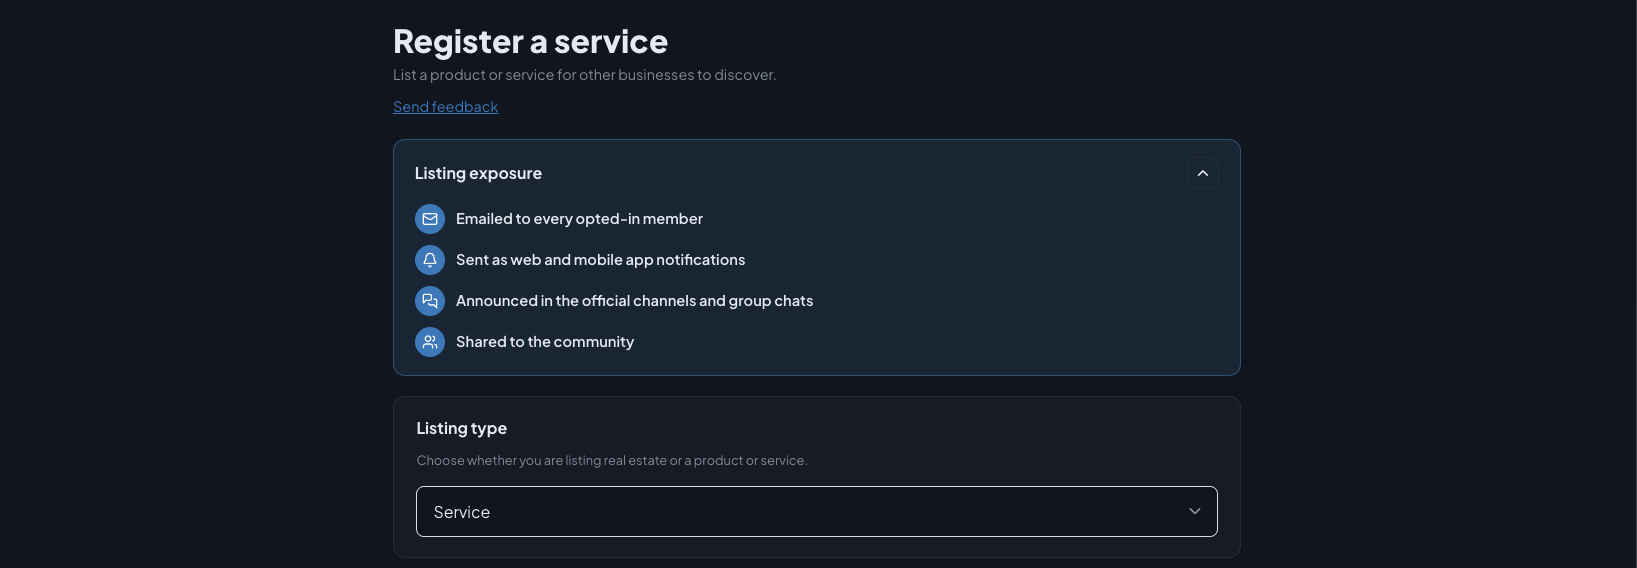Click Announced in the official channels text
The image size is (1637, 568).
tap(634, 301)
